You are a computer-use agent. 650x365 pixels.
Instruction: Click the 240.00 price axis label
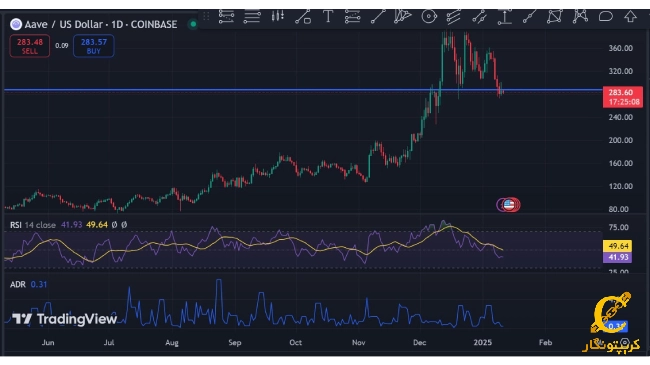[x=621, y=117]
